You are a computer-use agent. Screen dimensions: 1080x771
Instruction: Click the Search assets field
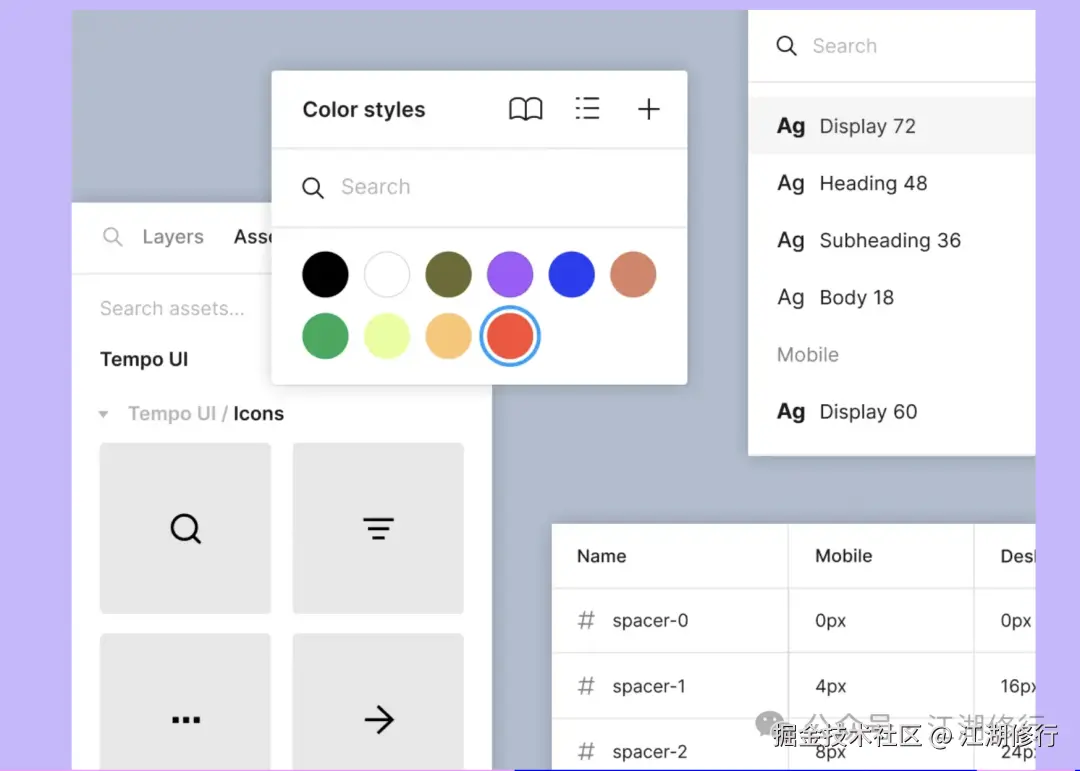tap(172, 308)
